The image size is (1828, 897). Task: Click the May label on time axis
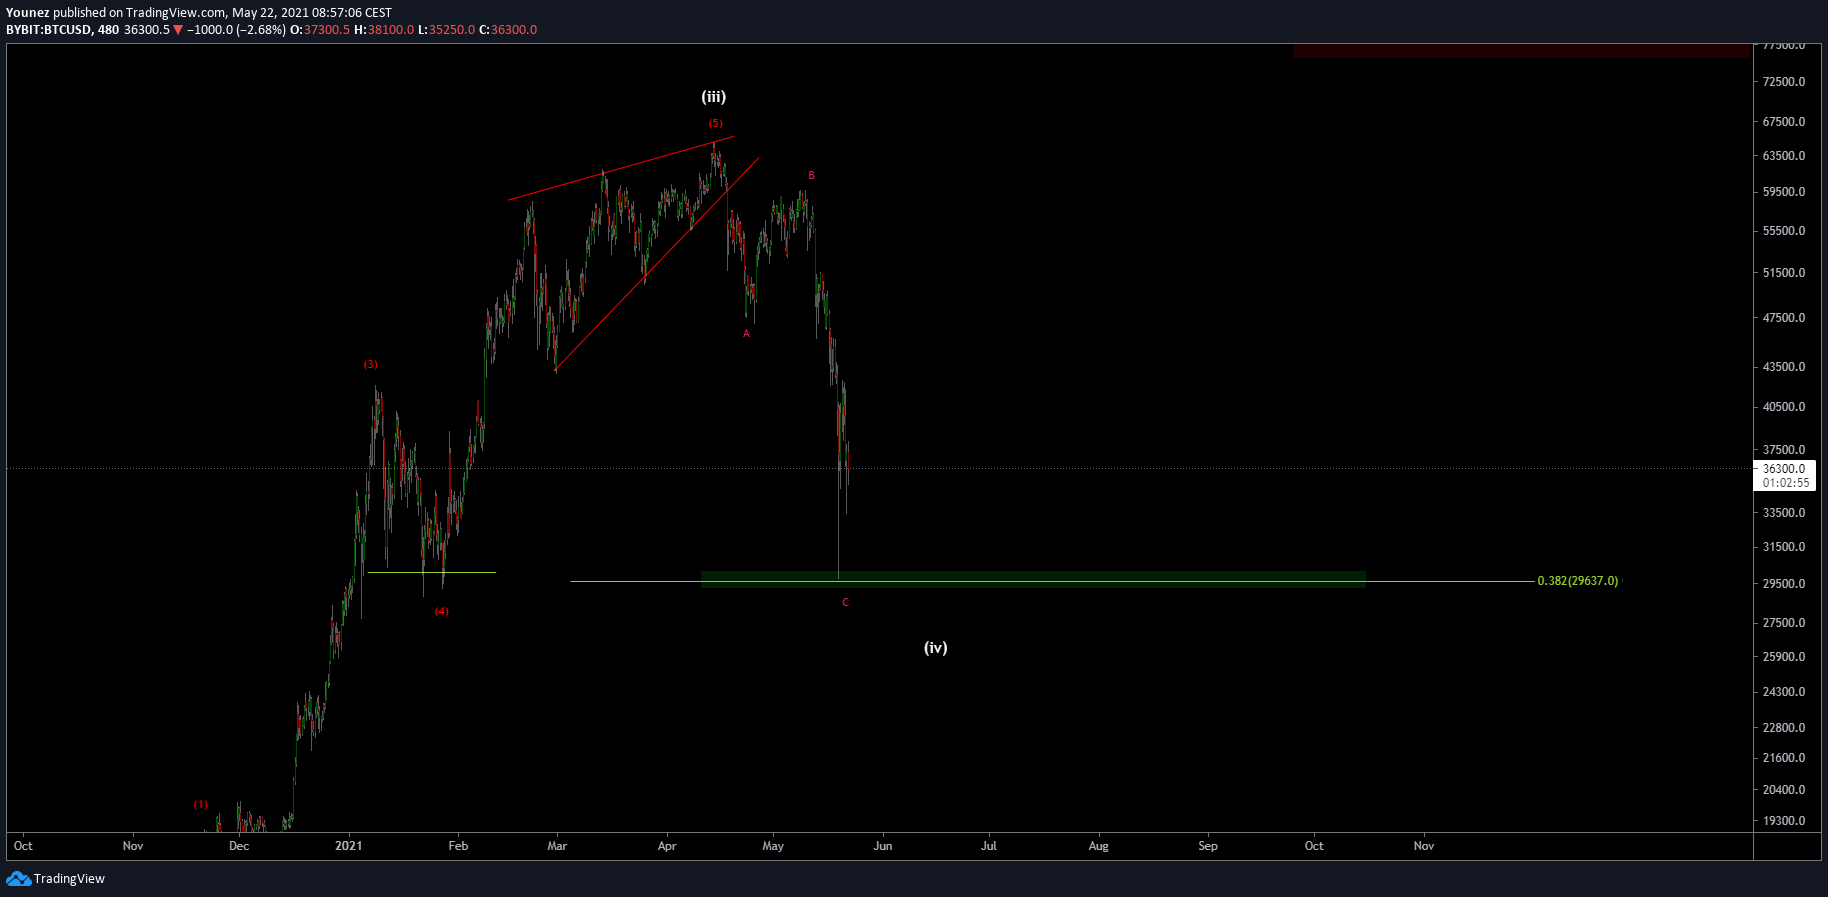point(773,846)
